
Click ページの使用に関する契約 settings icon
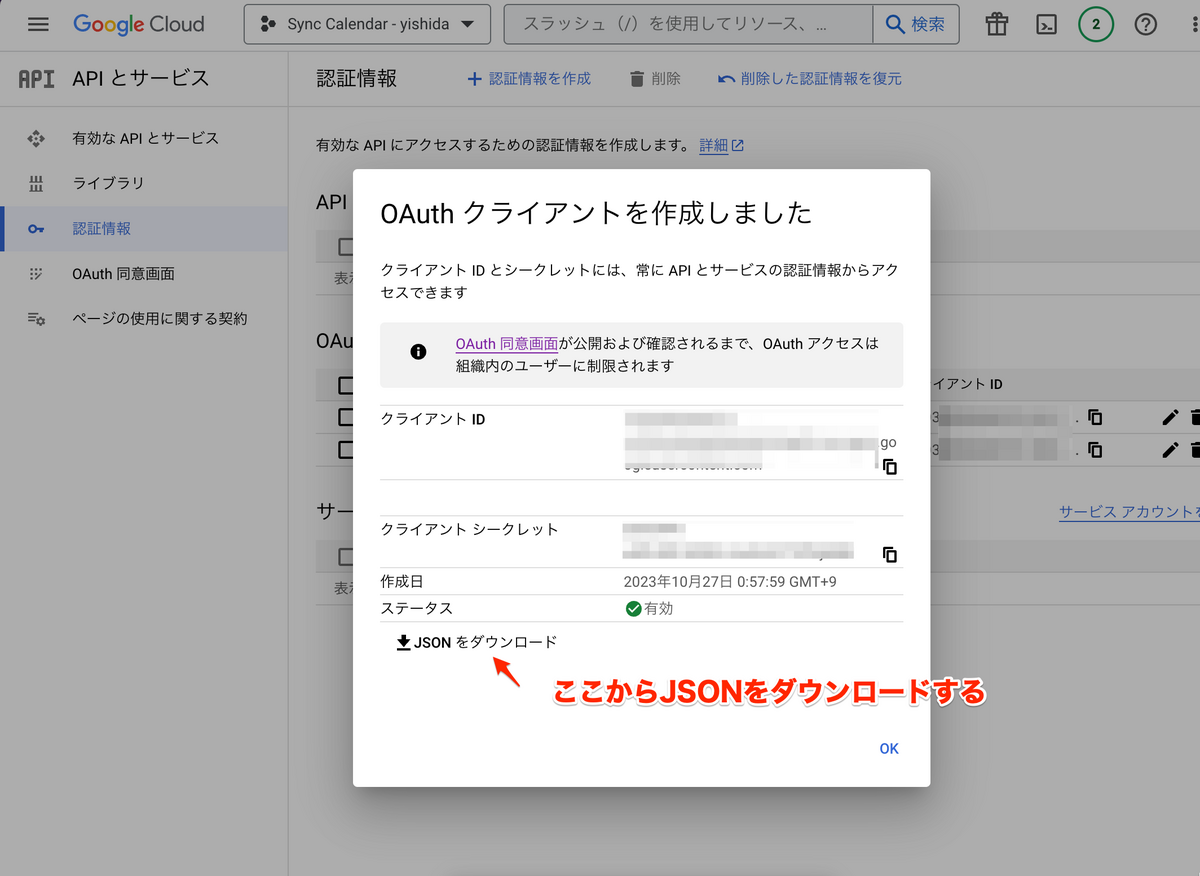tap(36, 319)
